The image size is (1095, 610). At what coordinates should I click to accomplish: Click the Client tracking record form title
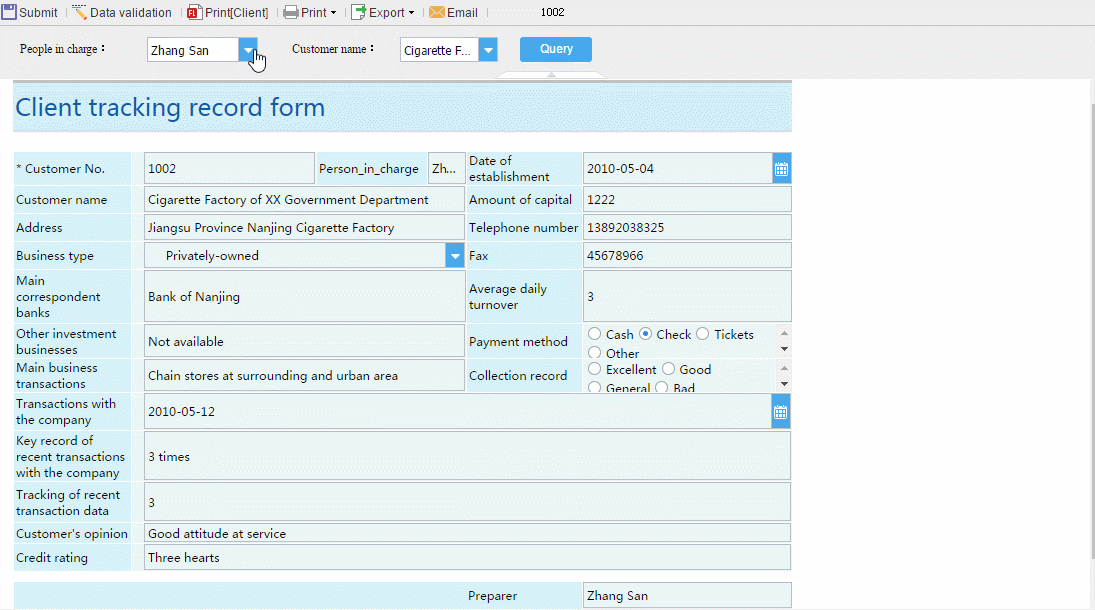(x=170, y=108)
